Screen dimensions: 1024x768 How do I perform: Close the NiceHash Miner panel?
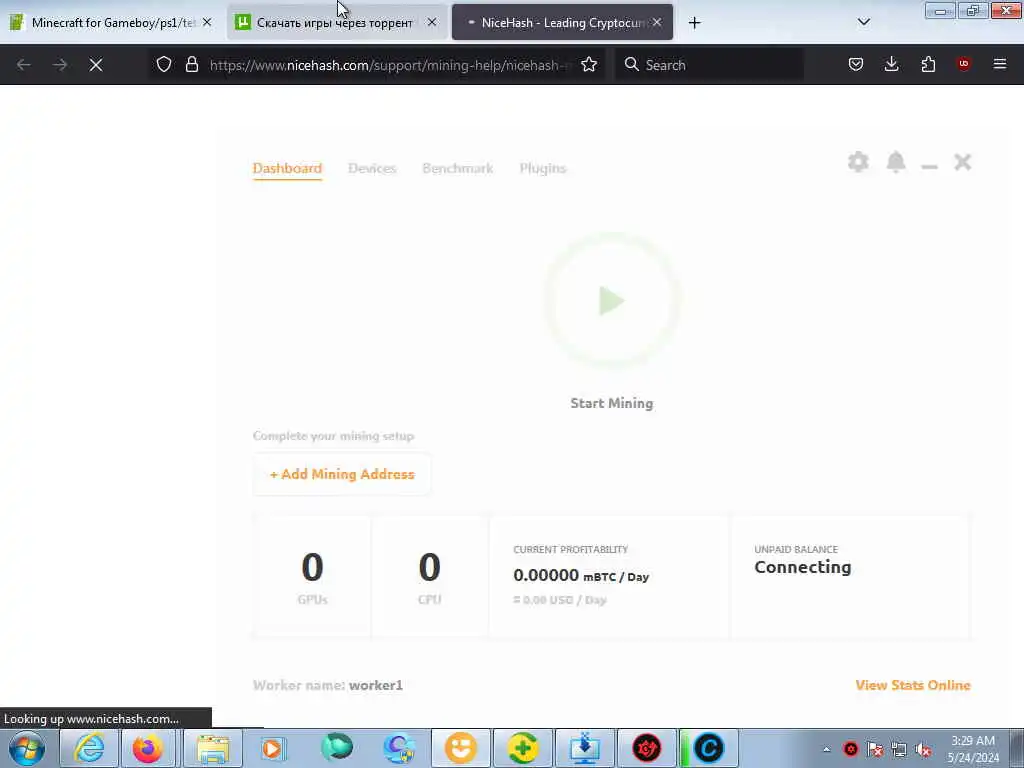click(963, 162)
